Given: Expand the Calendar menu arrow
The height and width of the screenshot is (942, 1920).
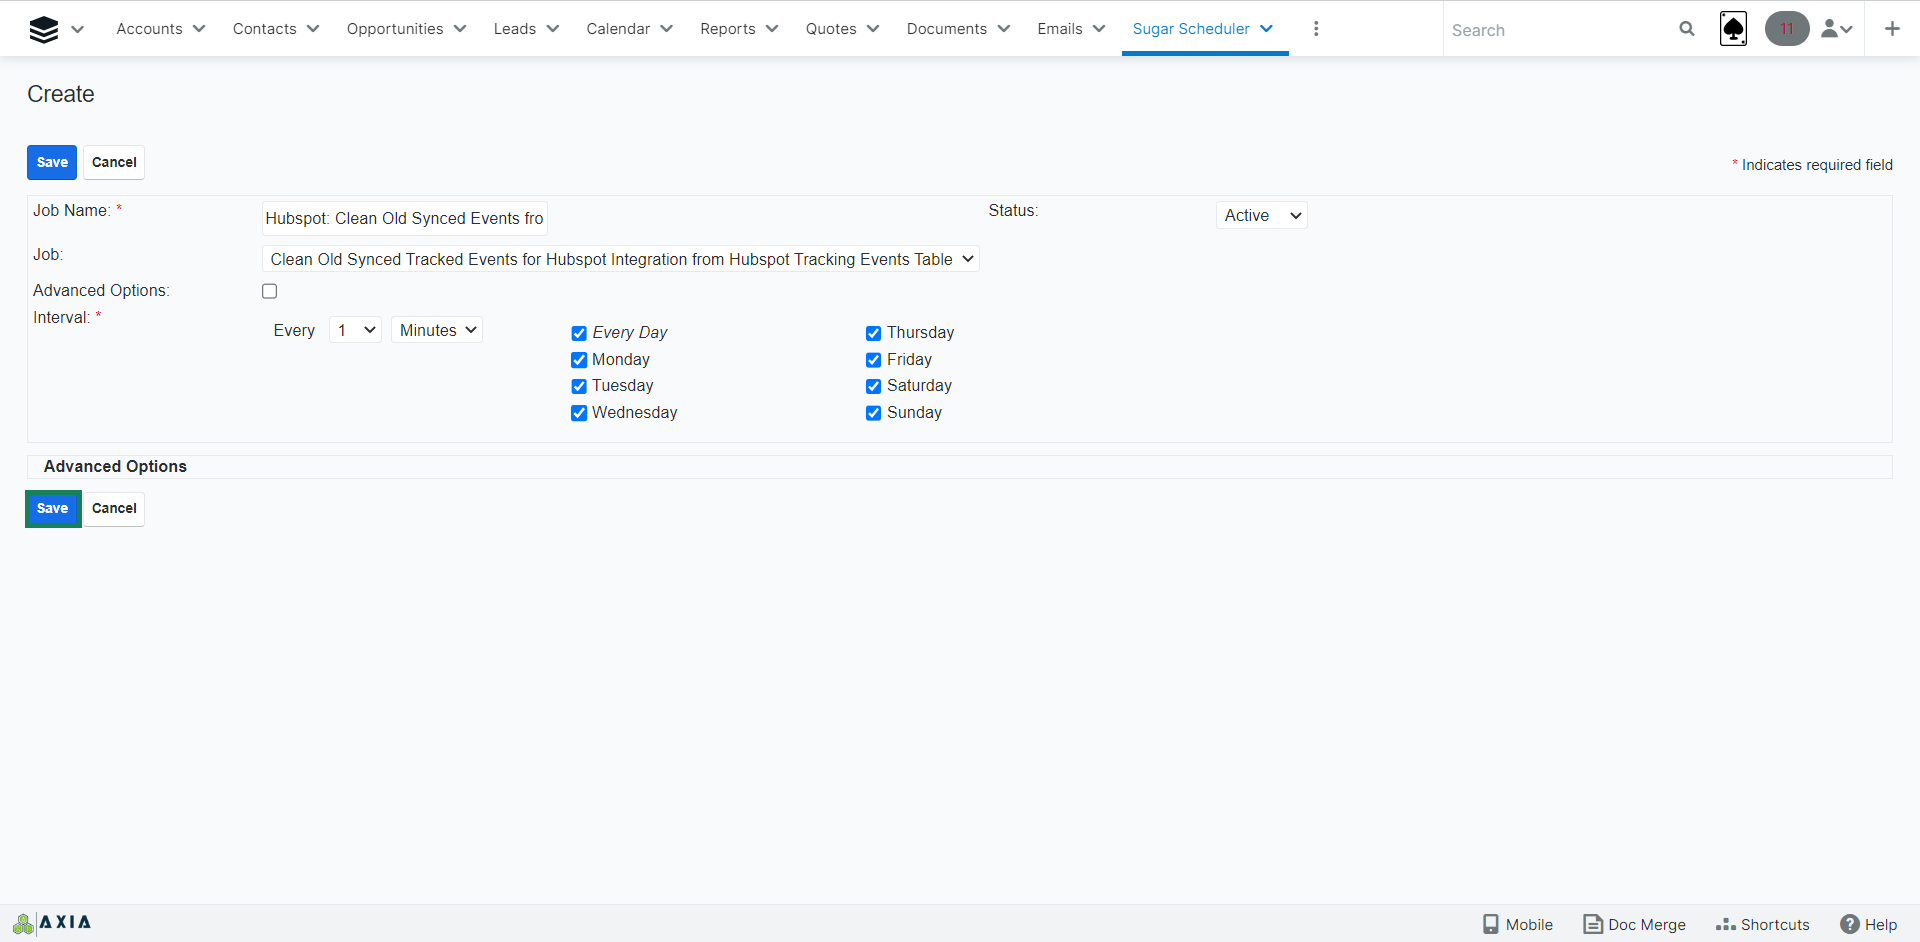Looking at the screenshot, I should (667, 29).
